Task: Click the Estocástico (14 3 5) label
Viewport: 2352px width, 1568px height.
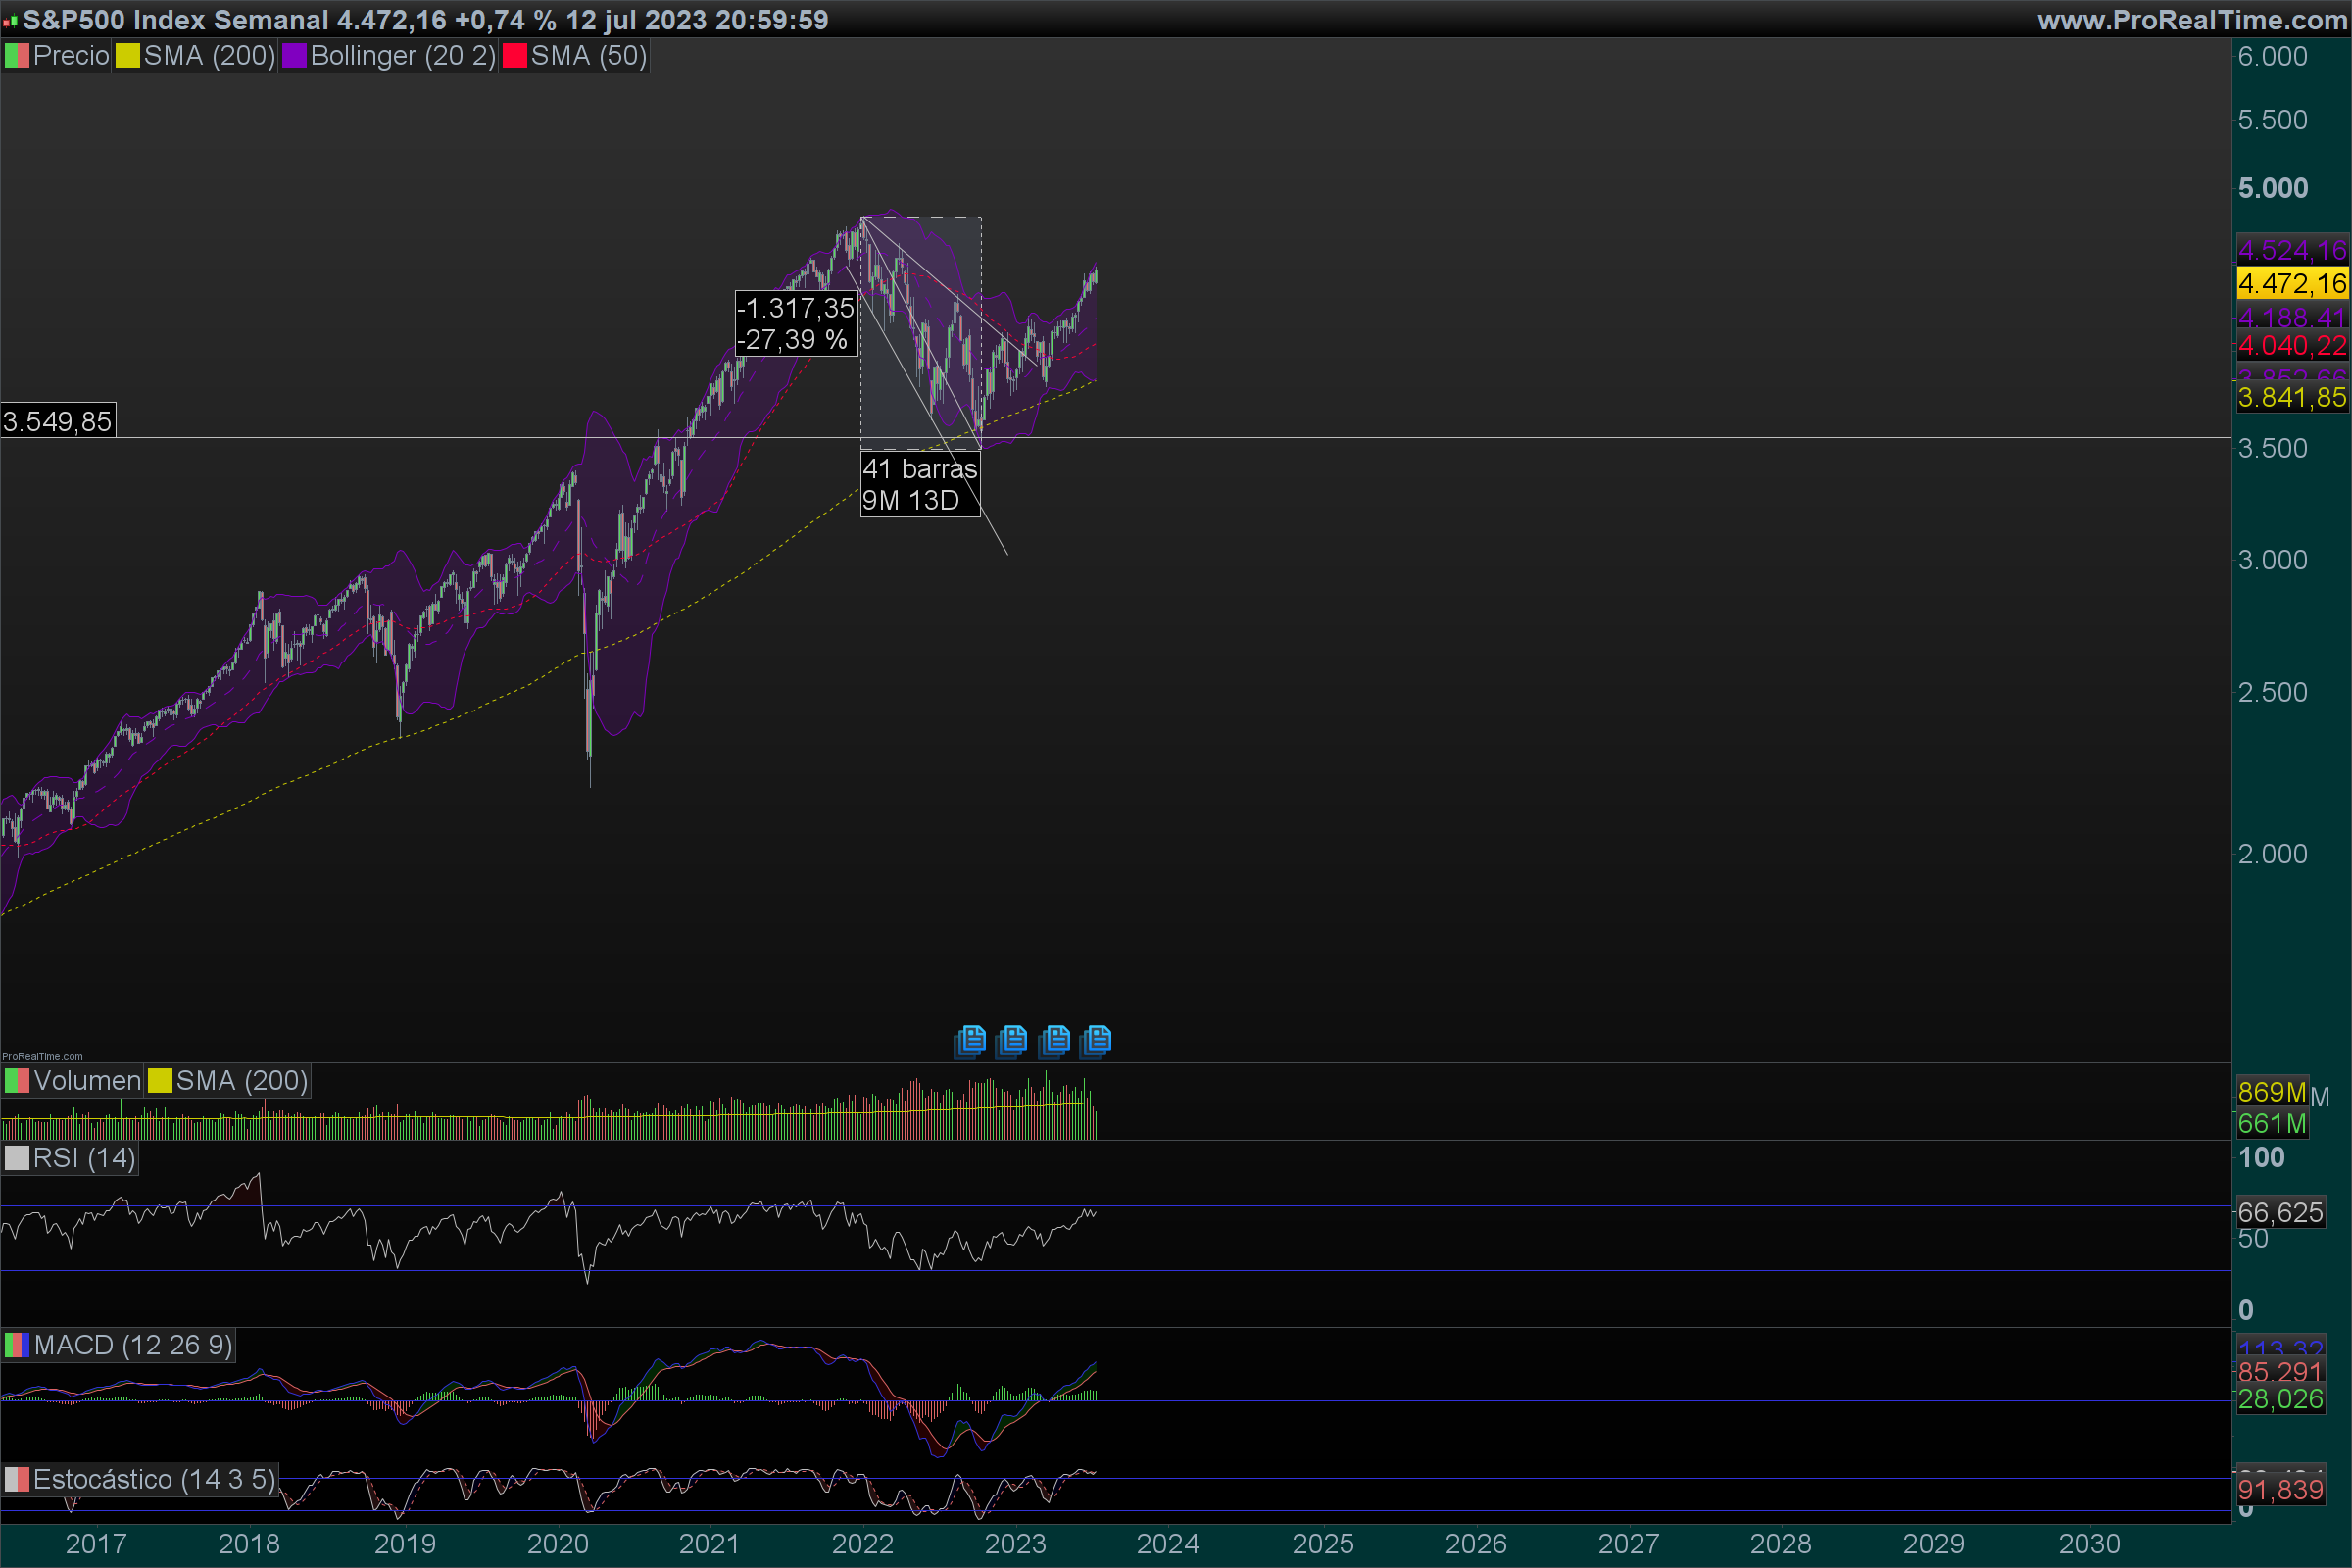Action: click(x=154, y=1479)
